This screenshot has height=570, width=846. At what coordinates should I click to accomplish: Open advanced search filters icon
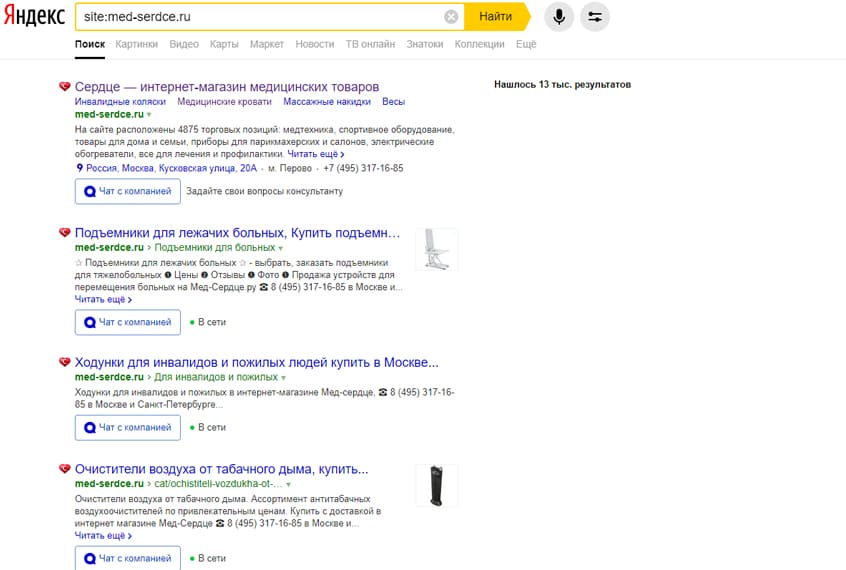point(595,17)
